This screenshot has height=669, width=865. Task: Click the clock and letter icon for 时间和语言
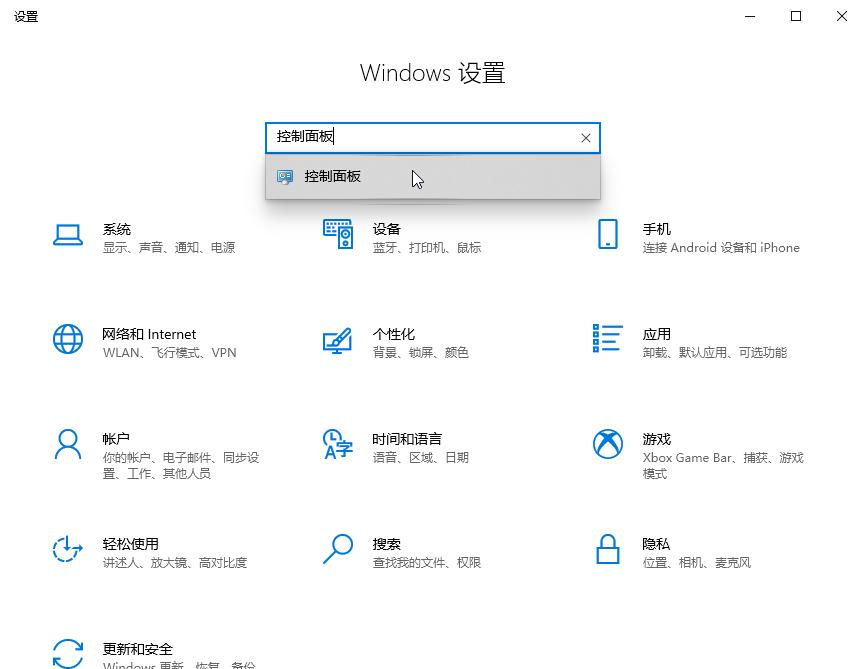click(338, 444)
